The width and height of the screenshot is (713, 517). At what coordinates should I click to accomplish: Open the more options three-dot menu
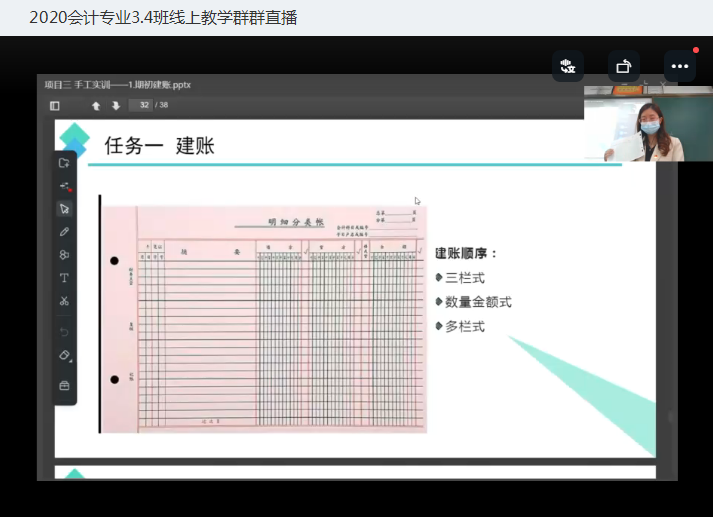click(x=680, y=66)
